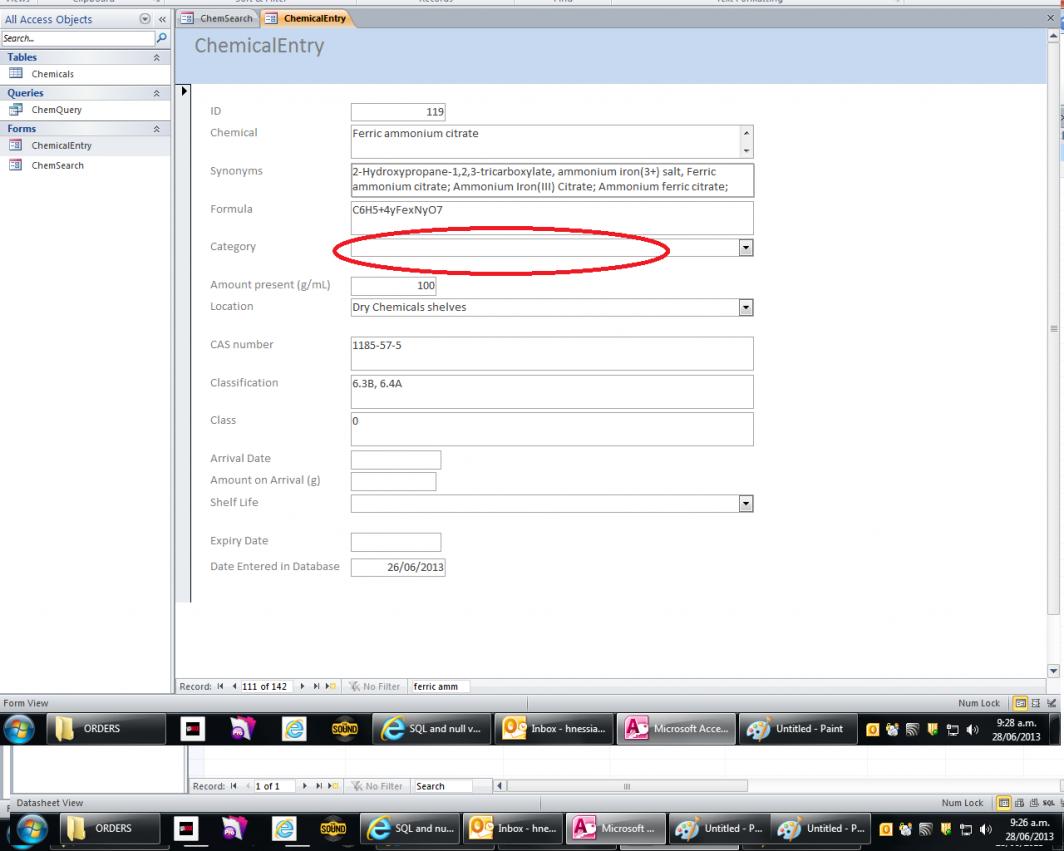Open the SQL and nu... taskbar button
The image size is (1064, 851).
point(411,829)
